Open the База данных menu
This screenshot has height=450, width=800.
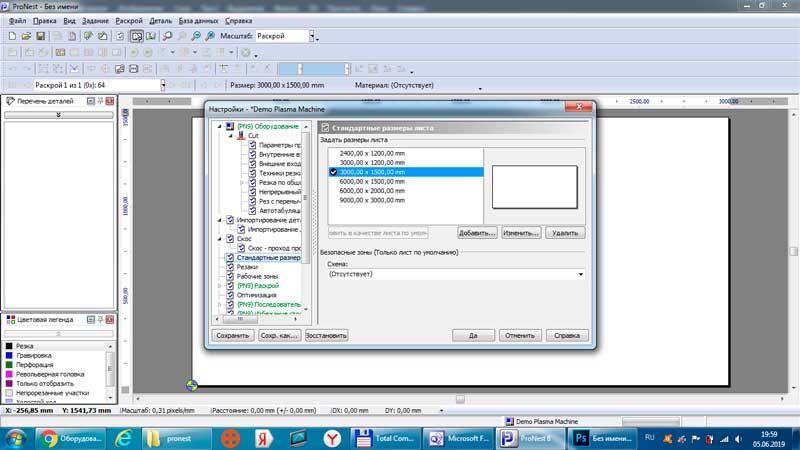pos(198,21)
